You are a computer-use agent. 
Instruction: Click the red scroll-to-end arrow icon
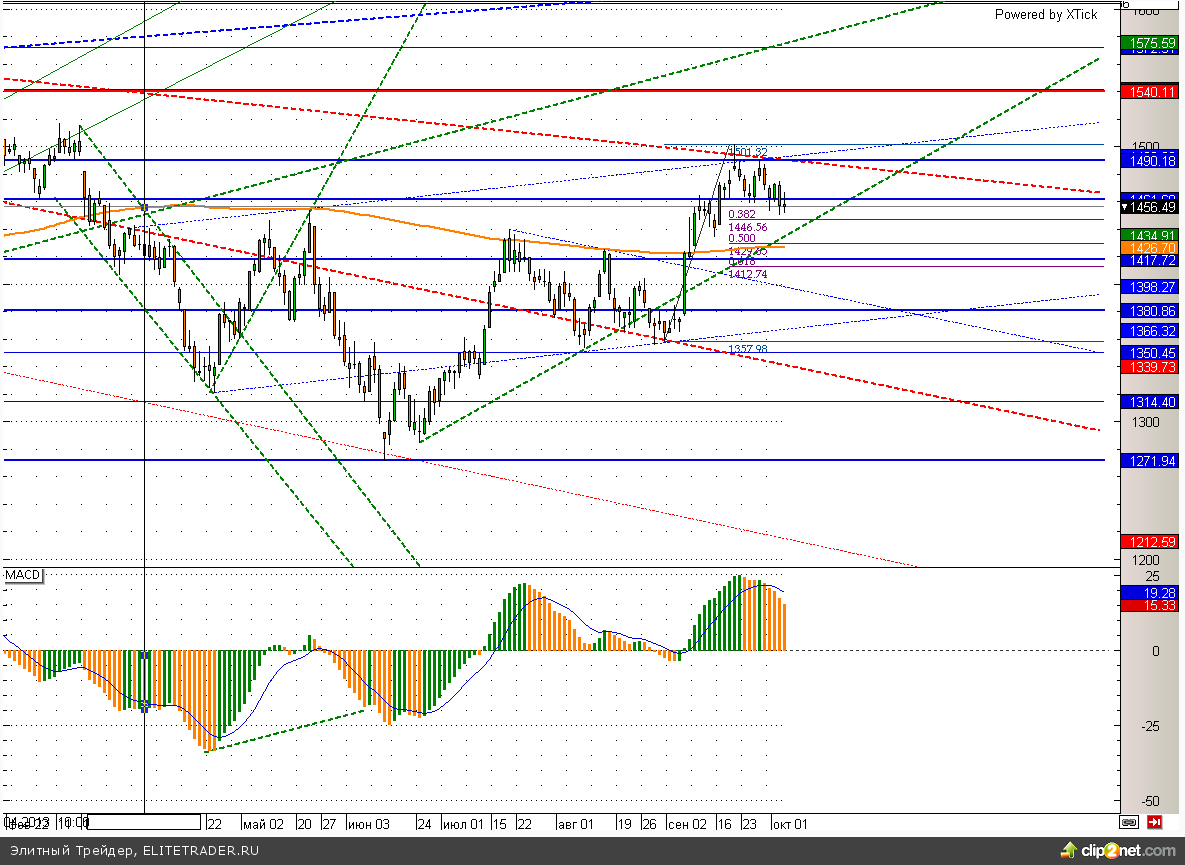1155,823
